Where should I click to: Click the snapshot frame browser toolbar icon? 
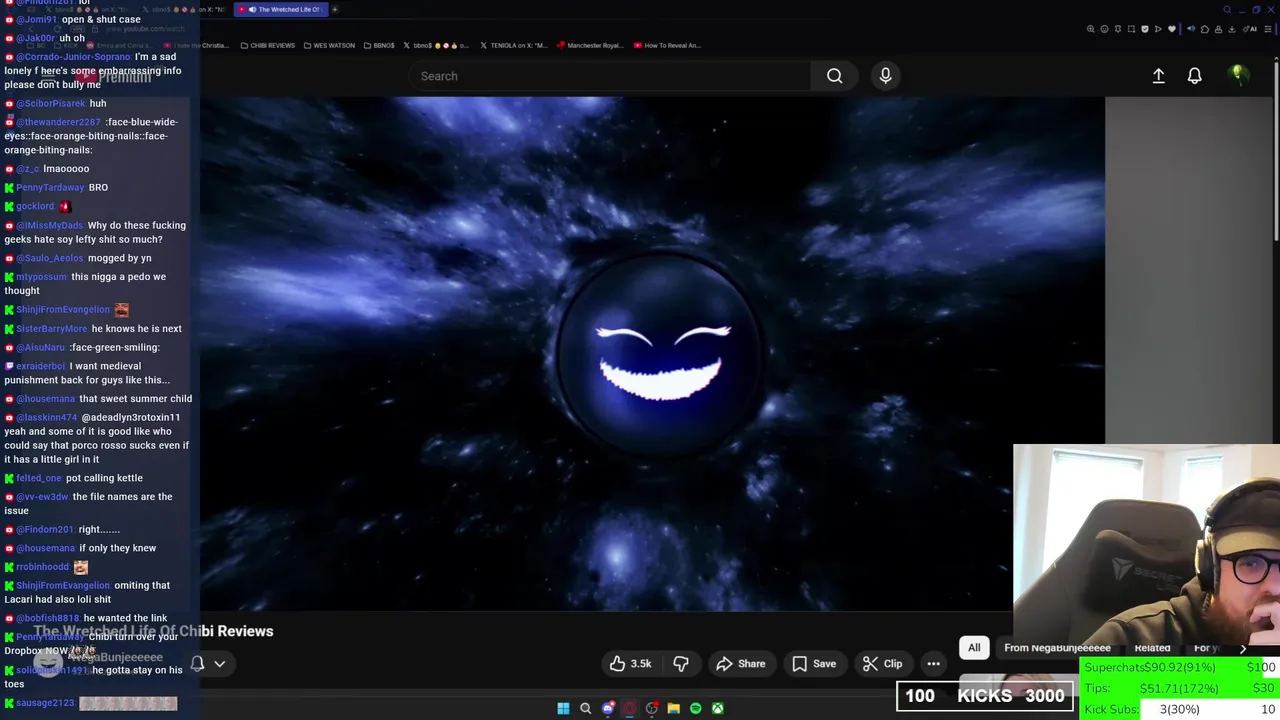click(1131, 29)
